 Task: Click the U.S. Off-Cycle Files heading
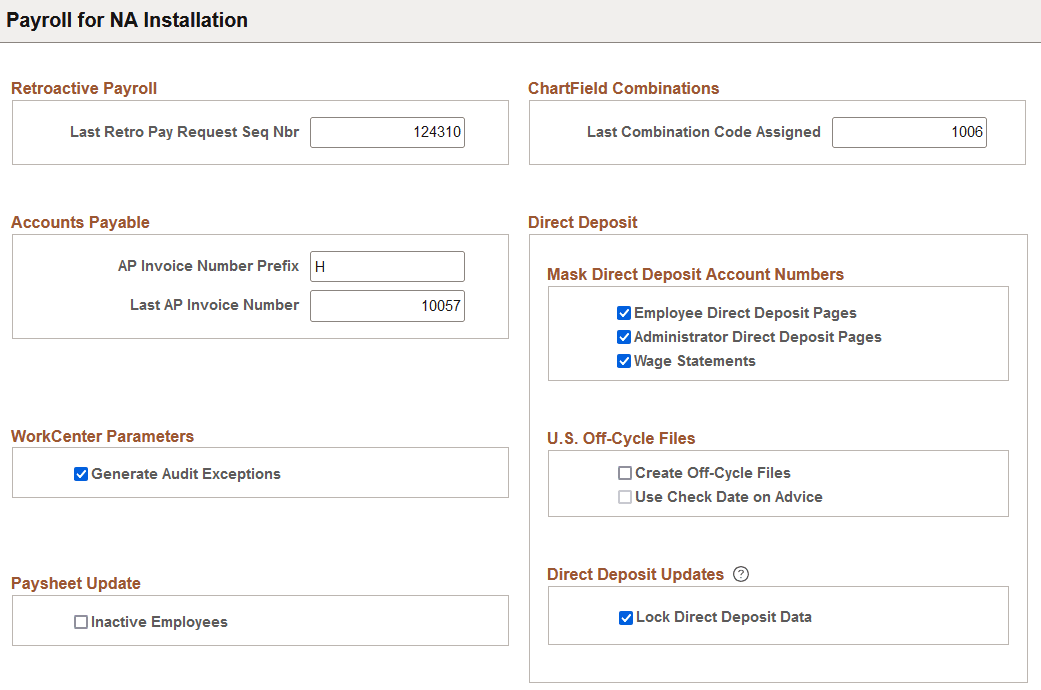tap(621, 438)
